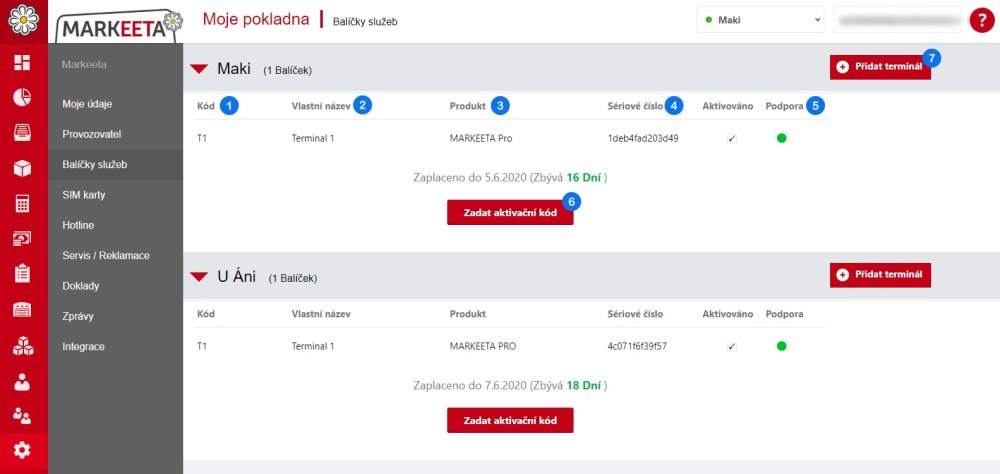Screen dimensions: 1000x474
Task: Open the pie chart statistics icon
Action: [x=22, y=97]
